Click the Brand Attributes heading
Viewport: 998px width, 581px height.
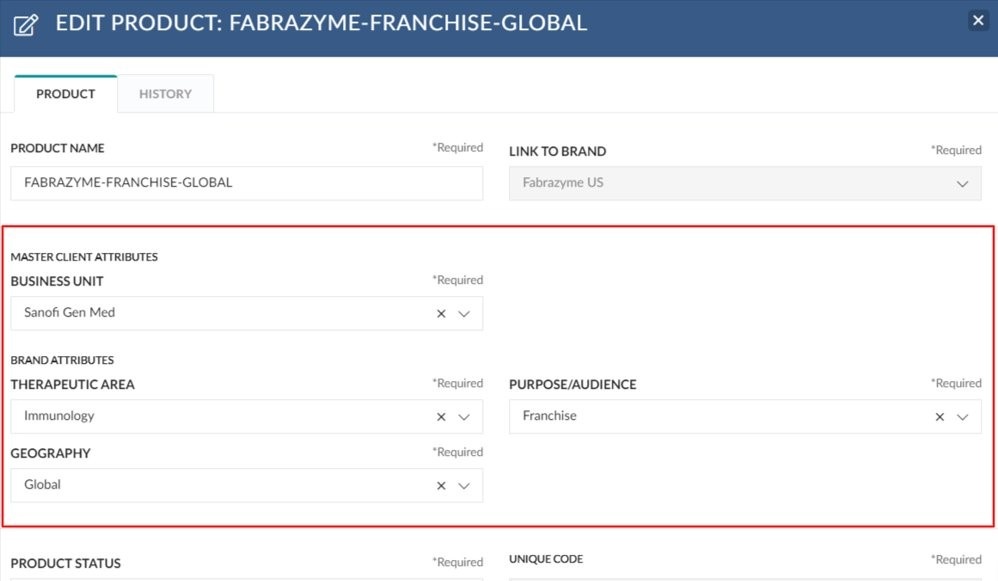tap(62, 360)
